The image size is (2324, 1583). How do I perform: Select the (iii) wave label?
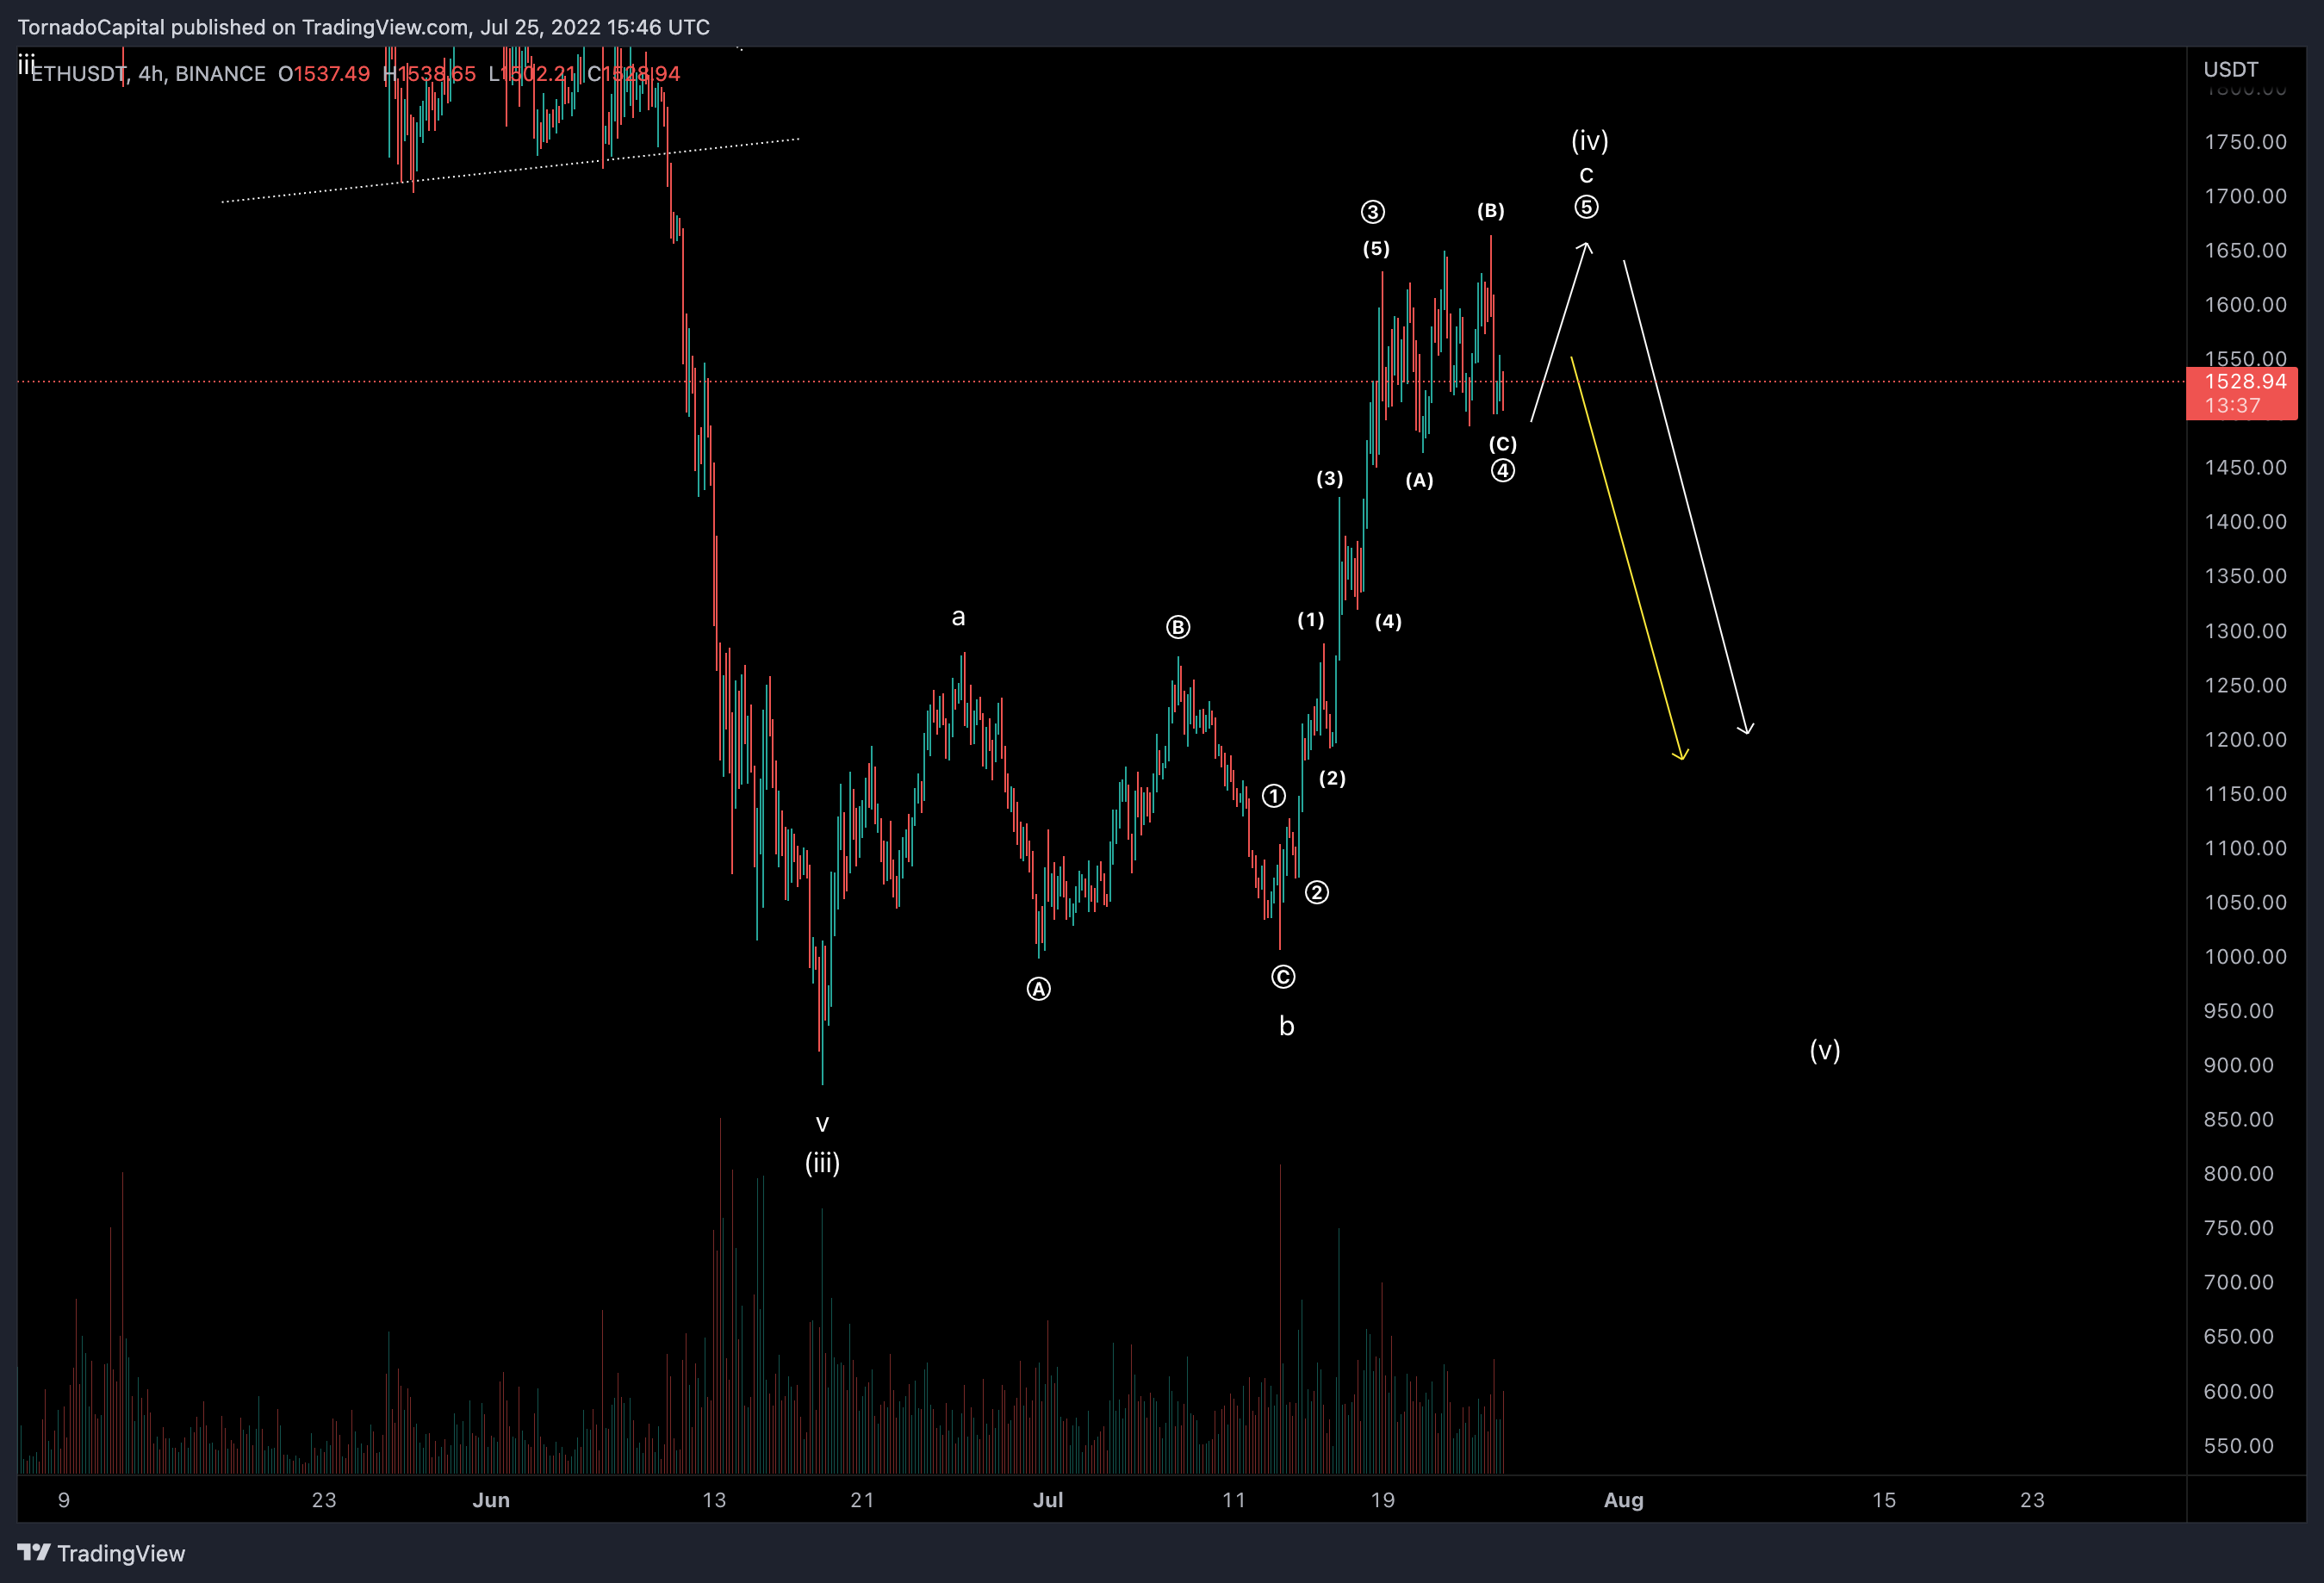[x=822, y=1163]
